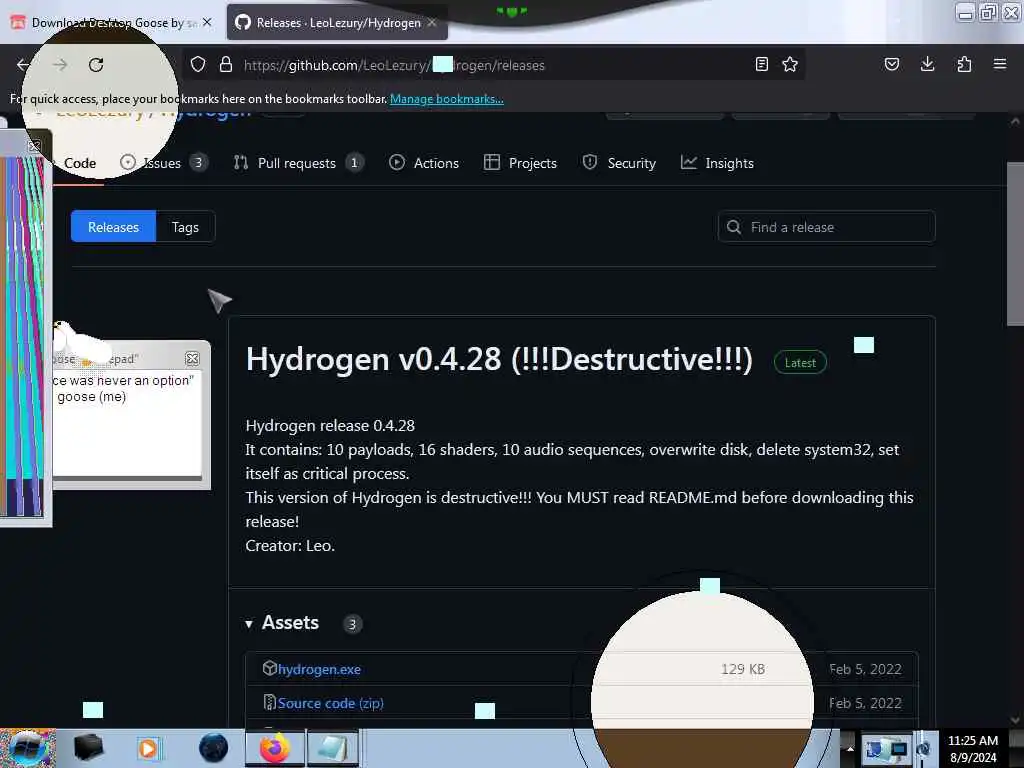1024x768 pixels.
Task: Click the Hydrogen release 0.4.28 description line
Action: pos(330,425)
